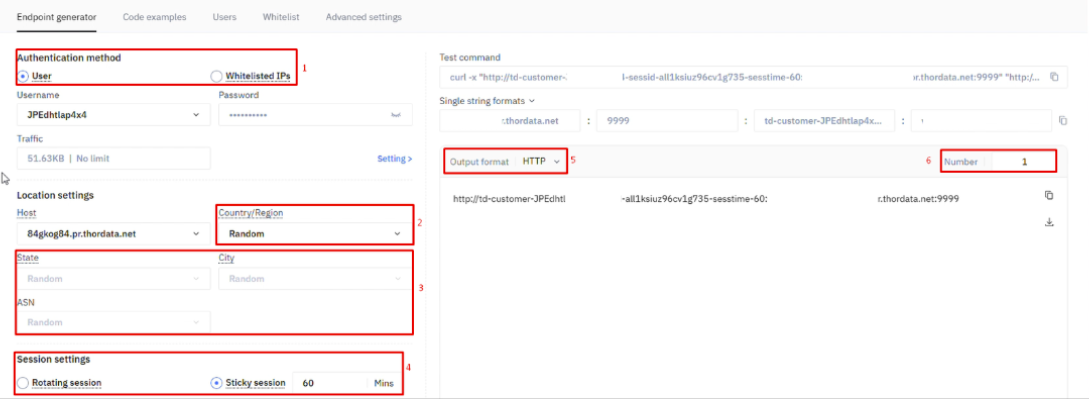Click the Test command curl field
This screenshot has width=1091, height=399.
coord(752,77)
